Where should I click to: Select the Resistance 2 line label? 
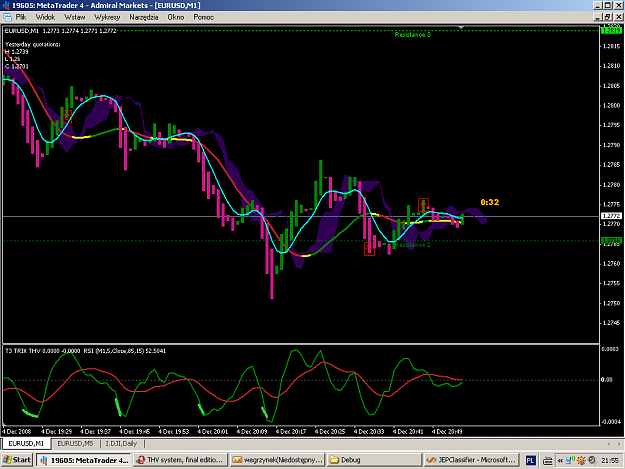coord(413,245)
